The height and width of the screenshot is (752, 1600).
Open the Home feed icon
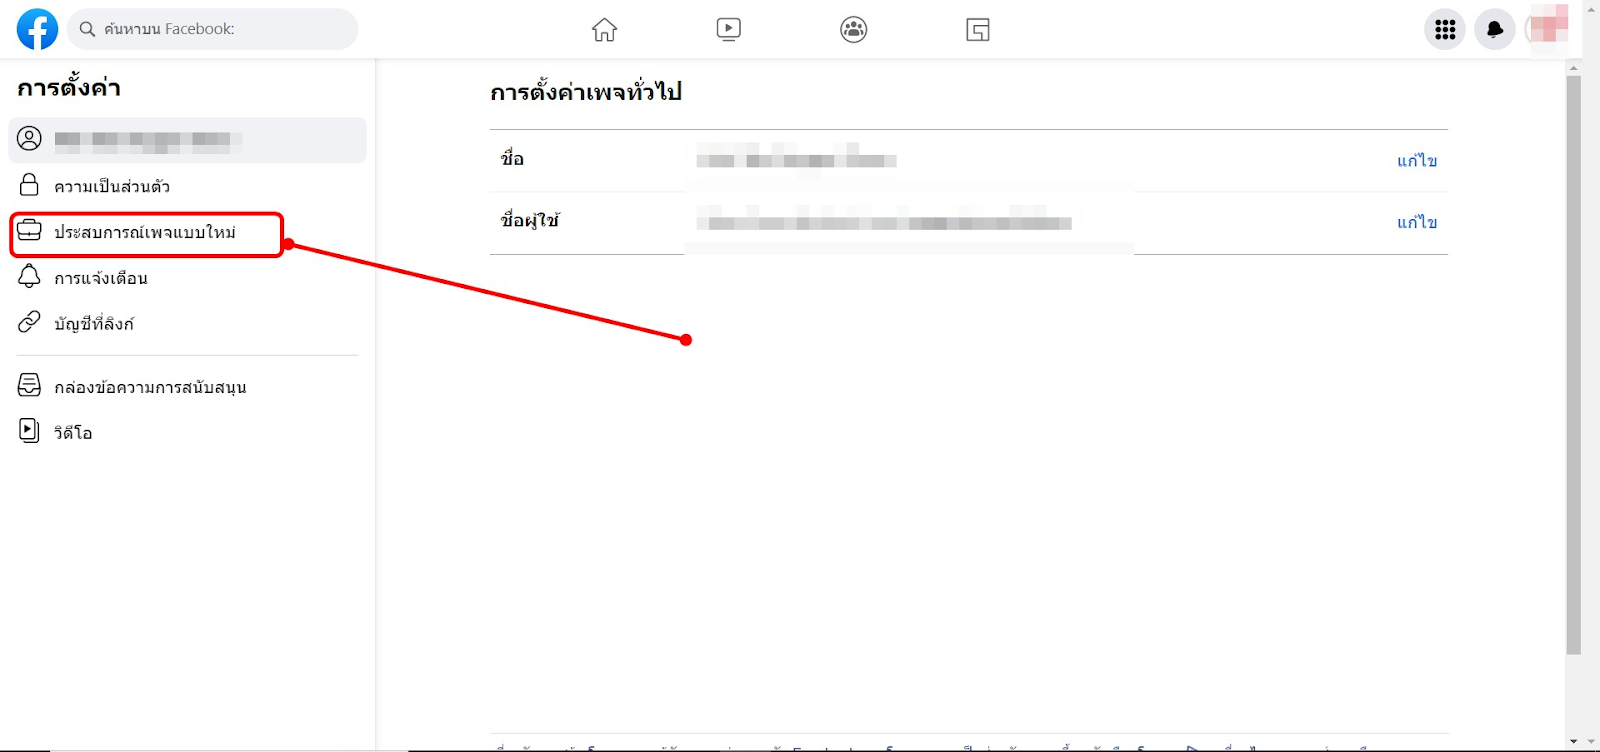click(604, 30)
